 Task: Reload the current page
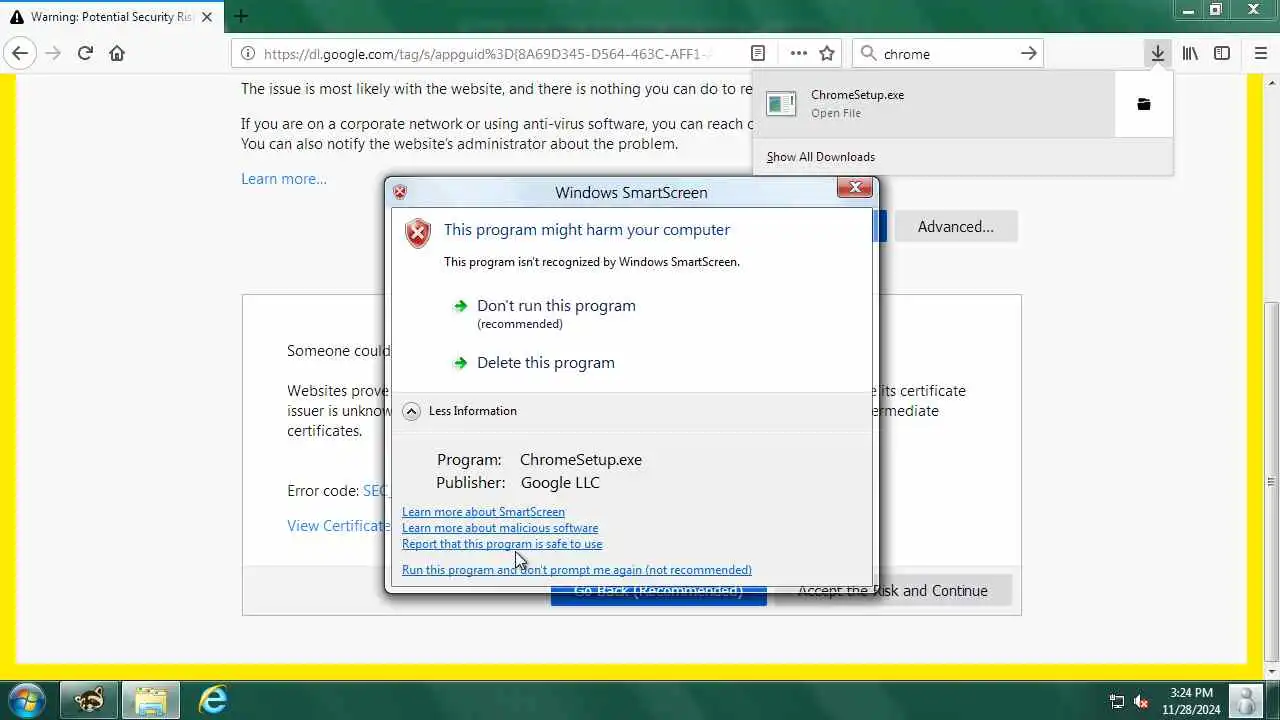coord(85,54)
